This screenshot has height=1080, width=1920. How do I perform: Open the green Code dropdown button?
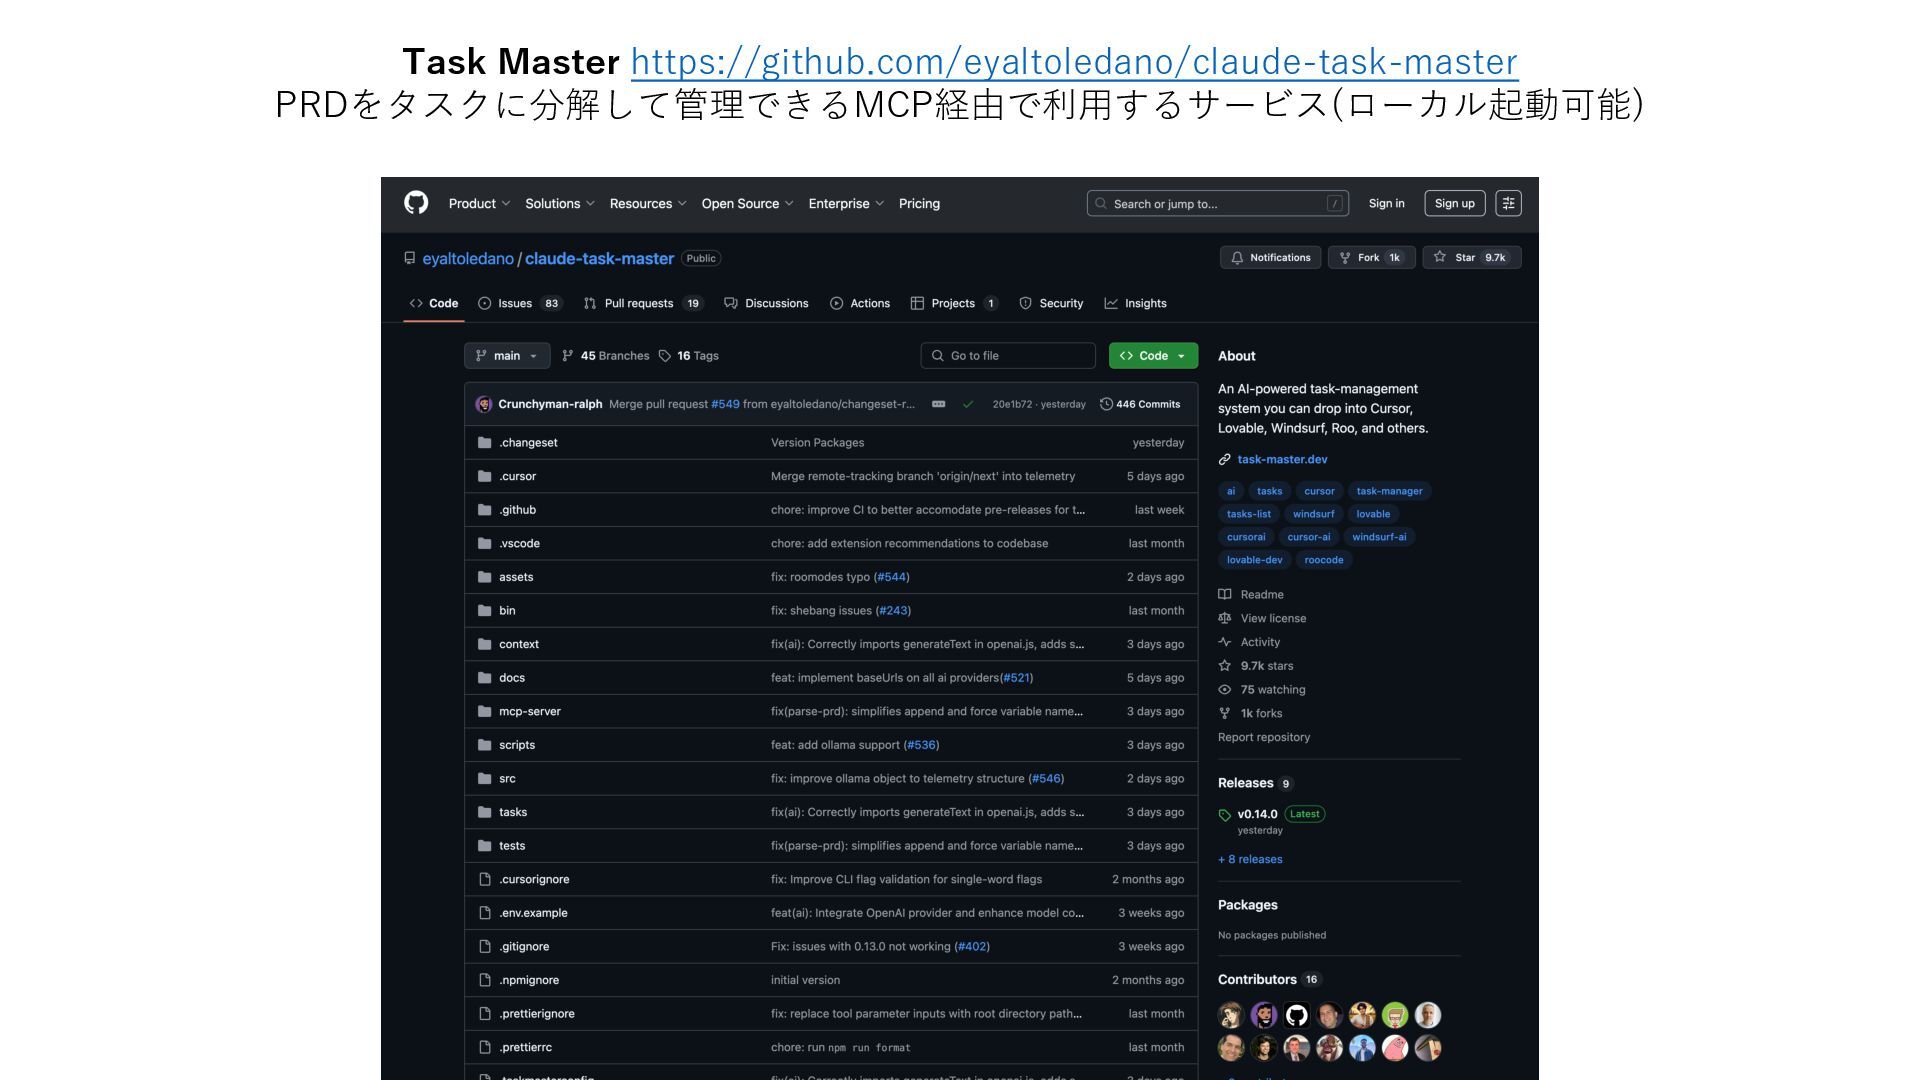tap(1153, 356)
